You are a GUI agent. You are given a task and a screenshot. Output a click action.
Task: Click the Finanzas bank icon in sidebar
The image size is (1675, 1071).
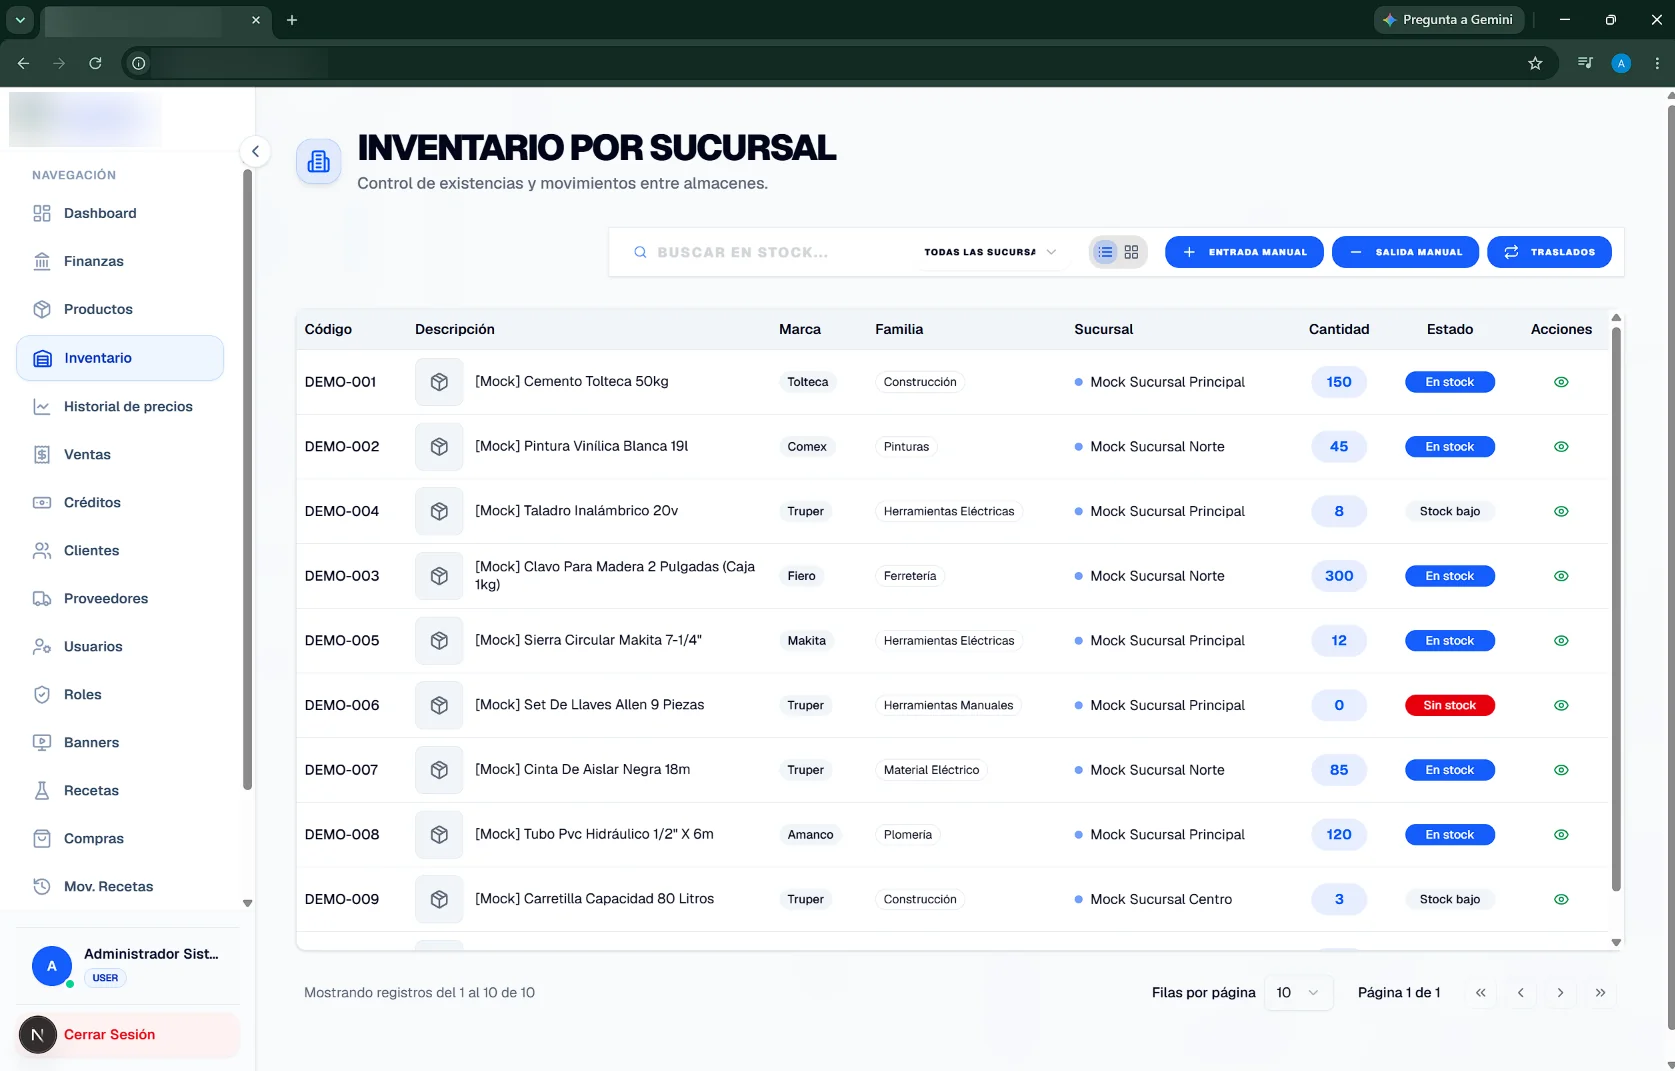click(x=42, y=261)
